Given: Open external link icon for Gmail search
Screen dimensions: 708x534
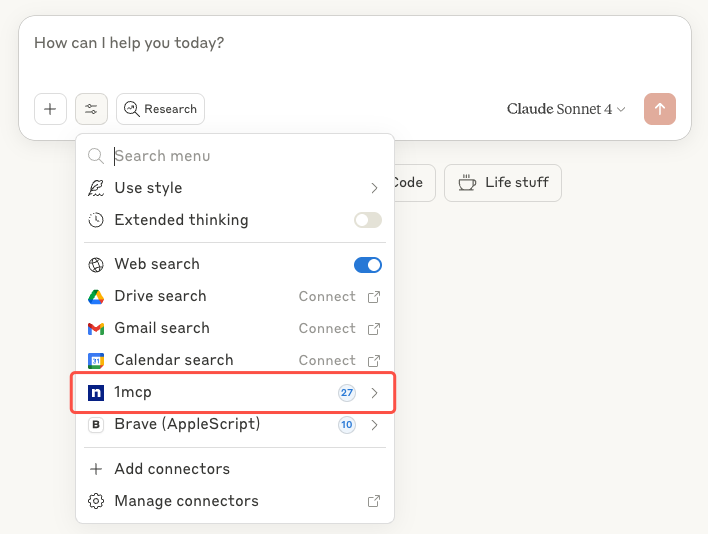Looking at the screenshot, I should pos(374,329).
